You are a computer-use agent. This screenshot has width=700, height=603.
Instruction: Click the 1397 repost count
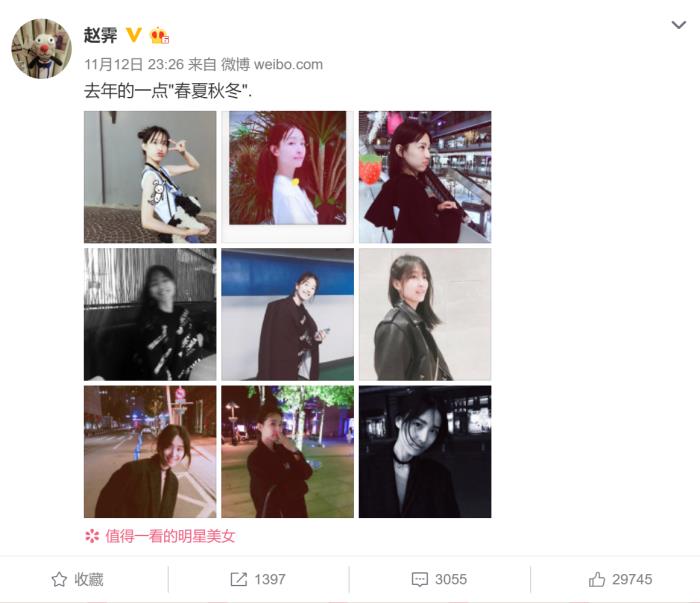point(270,579)
